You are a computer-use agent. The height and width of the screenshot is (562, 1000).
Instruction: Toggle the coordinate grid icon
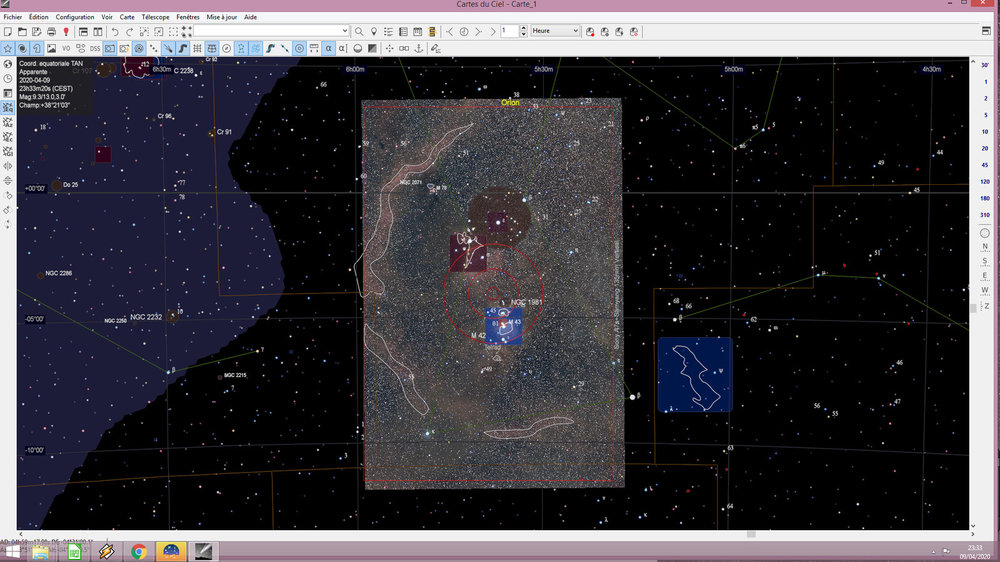coord(197,48)
